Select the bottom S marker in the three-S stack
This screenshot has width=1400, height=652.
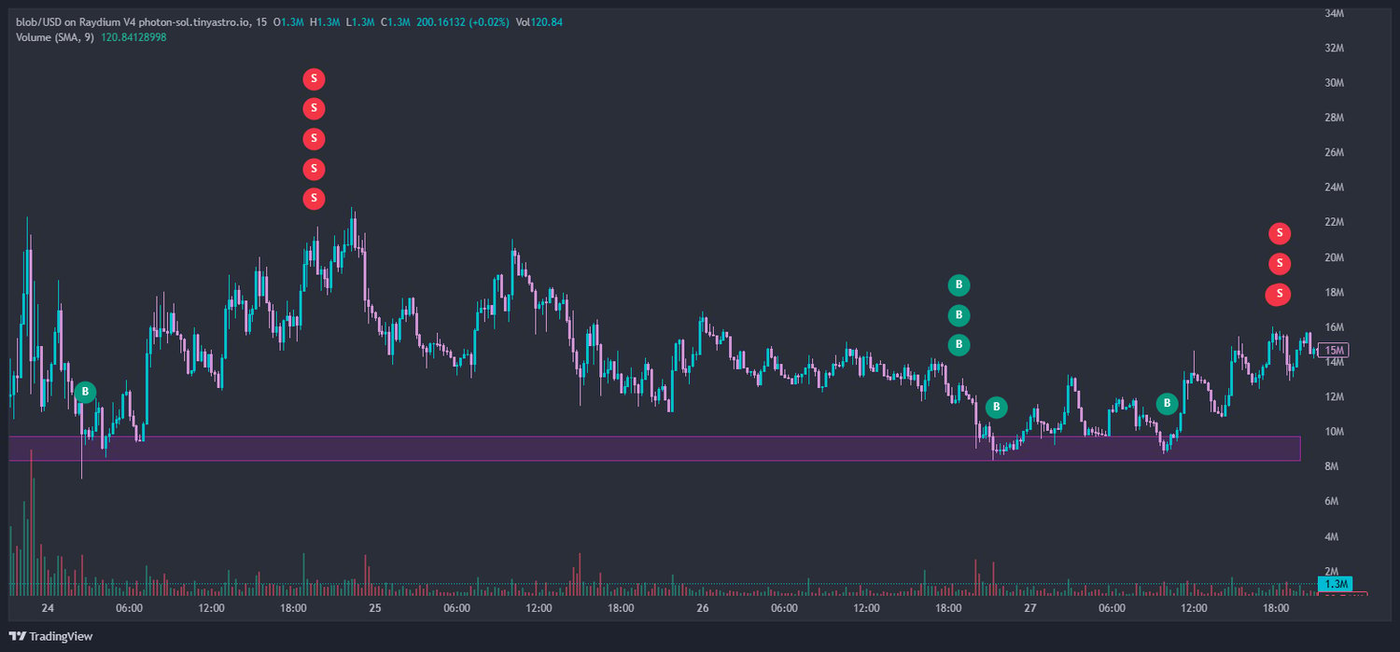(1278, 294)
